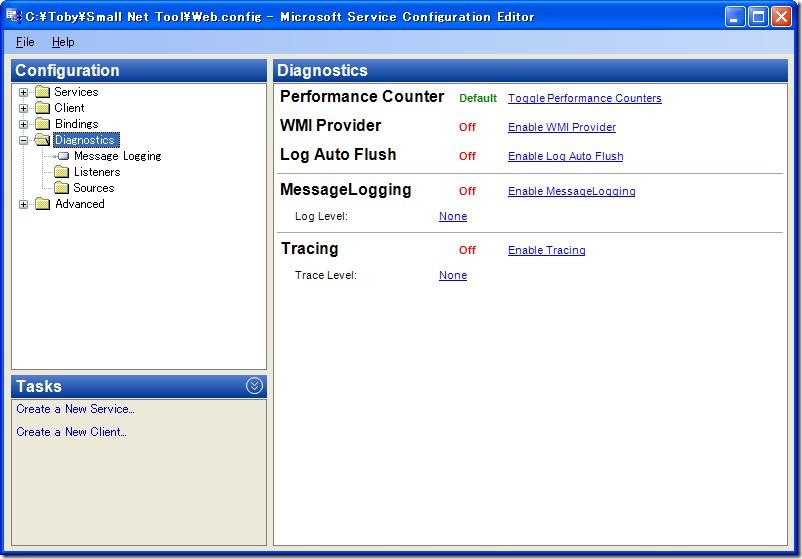Click the WMI Provider heading

click(x=330, y=126)
